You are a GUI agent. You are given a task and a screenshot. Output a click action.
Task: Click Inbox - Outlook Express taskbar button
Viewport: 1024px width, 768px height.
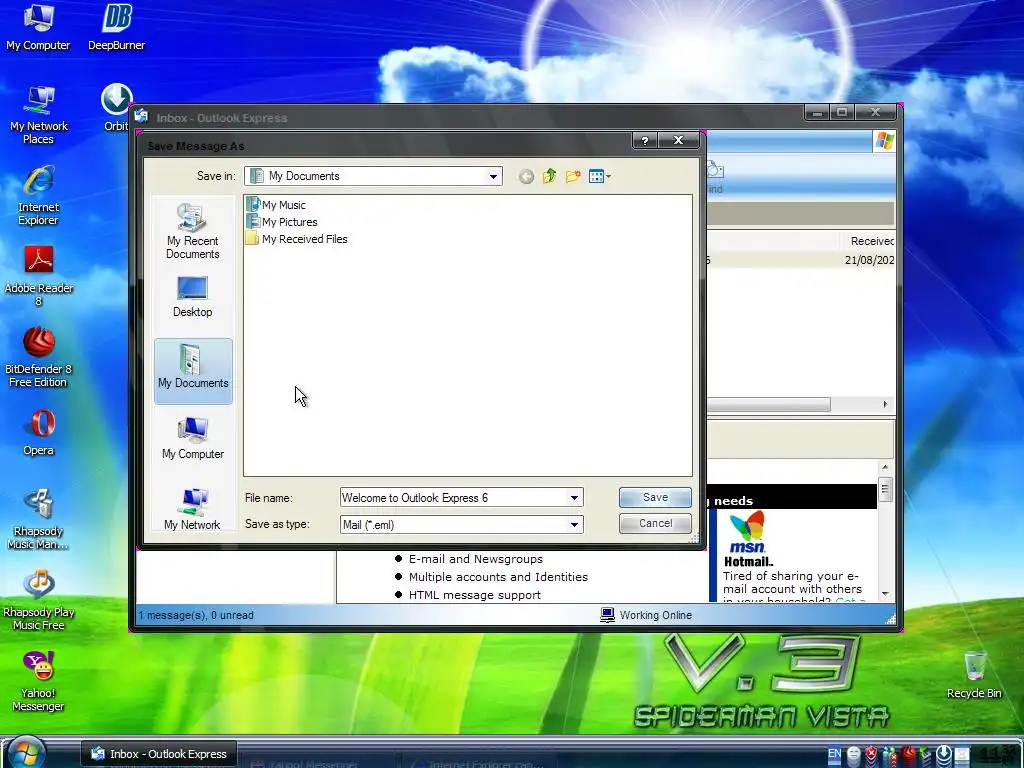(x=159, y=754)
